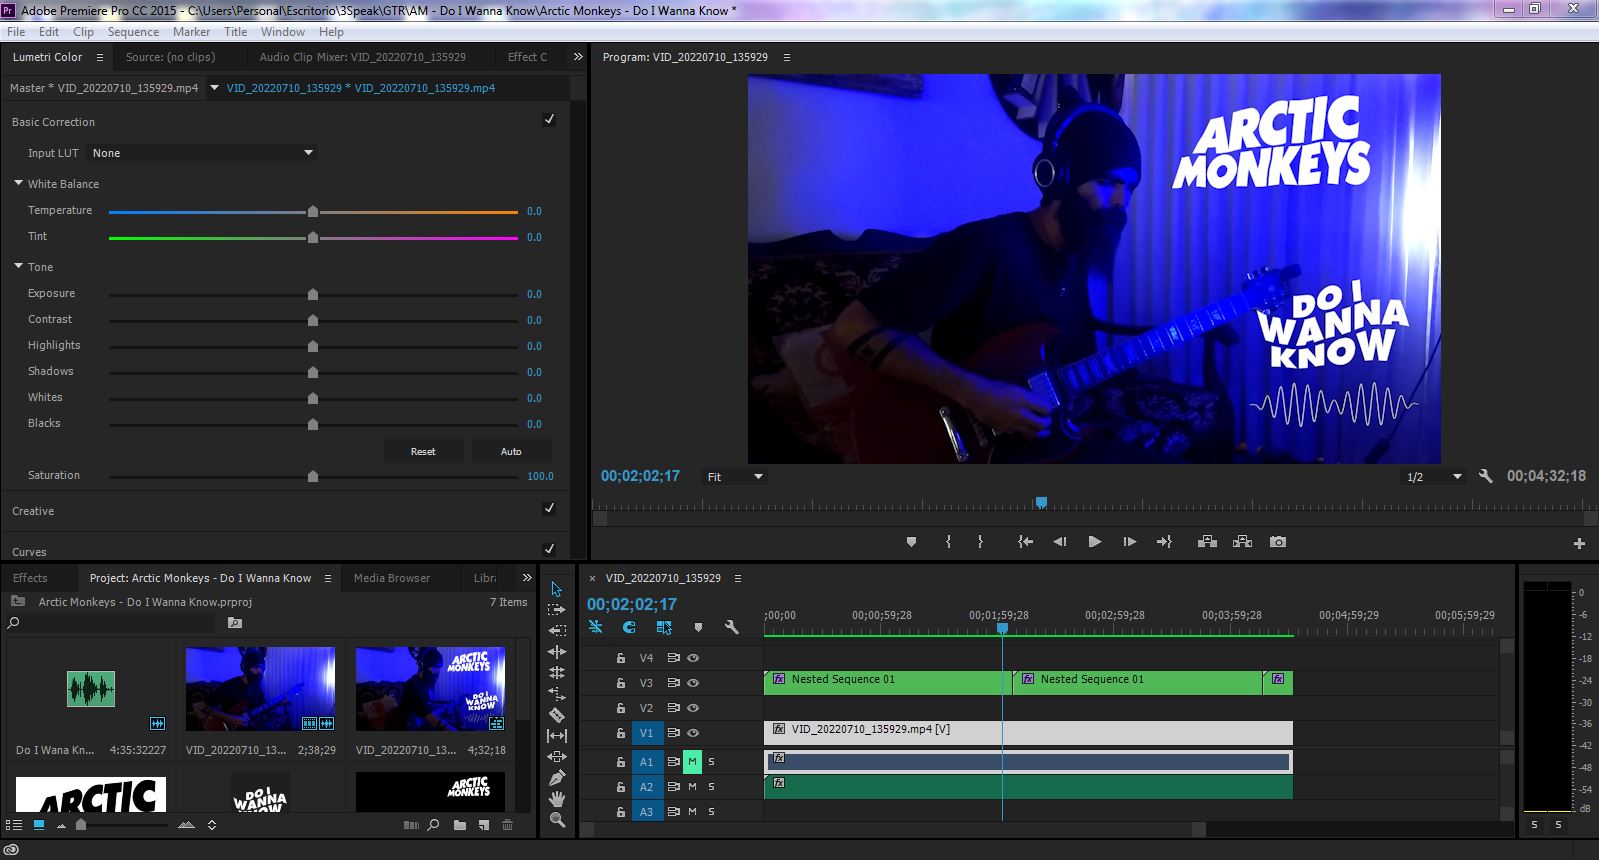Open the Sequence menu
The image size is (1599, 860).
point(133,32)
